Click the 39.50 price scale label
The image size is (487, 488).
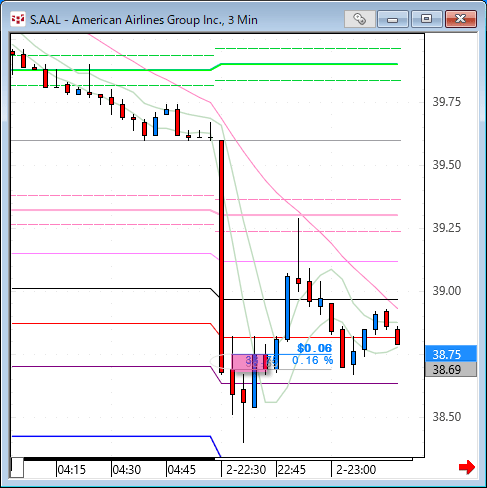tap(447, 165)
